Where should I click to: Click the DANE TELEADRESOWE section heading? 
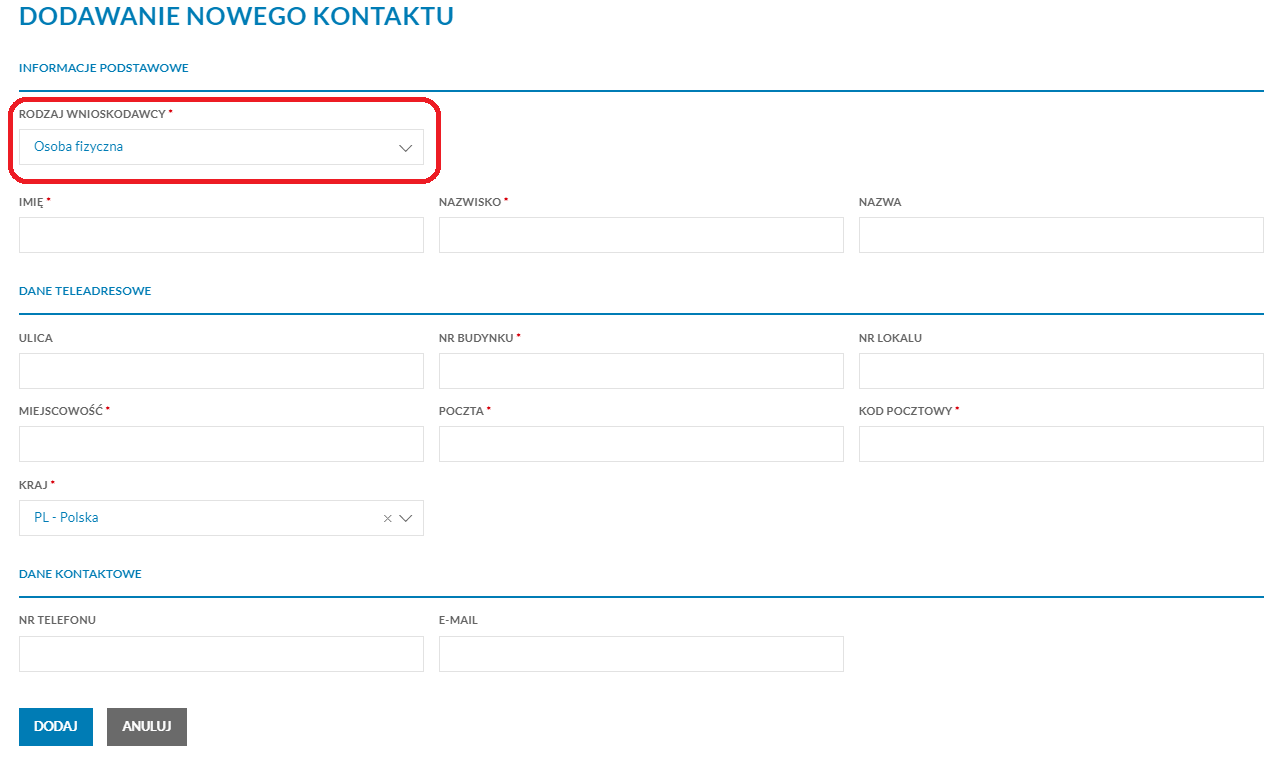click(85, 291)
